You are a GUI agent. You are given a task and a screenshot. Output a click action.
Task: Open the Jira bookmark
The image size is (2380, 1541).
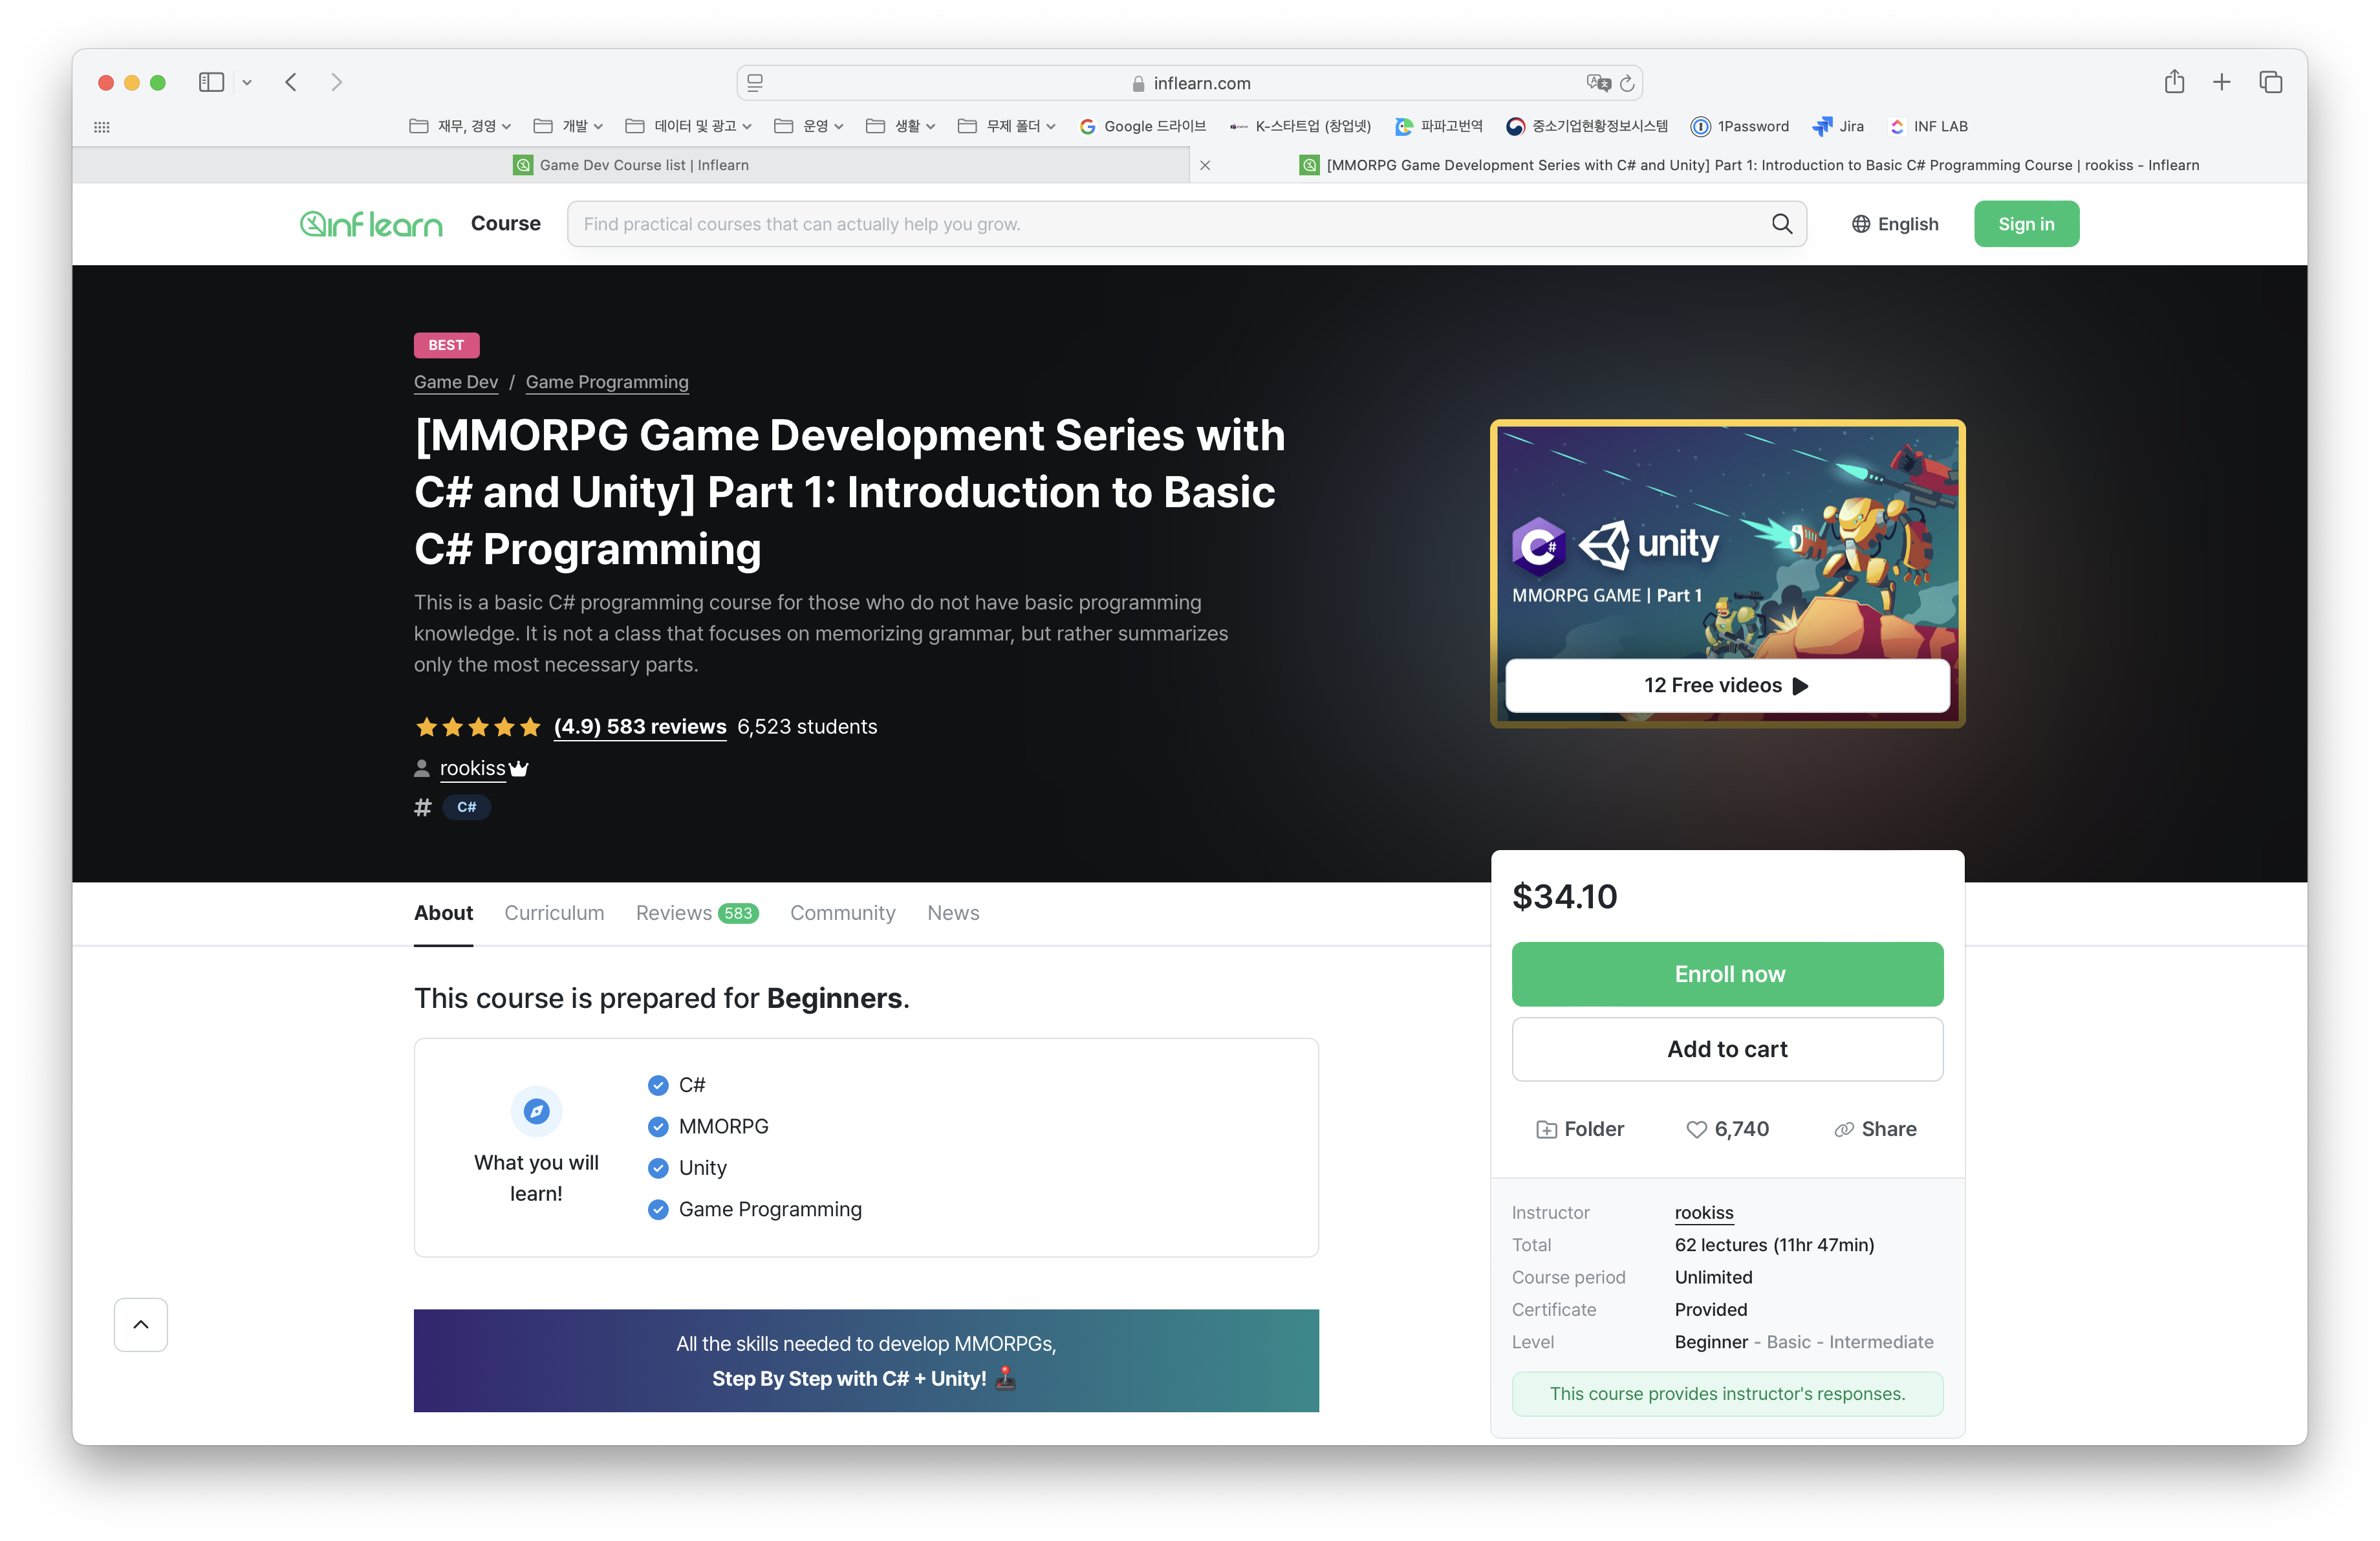tap(1838, 126)
